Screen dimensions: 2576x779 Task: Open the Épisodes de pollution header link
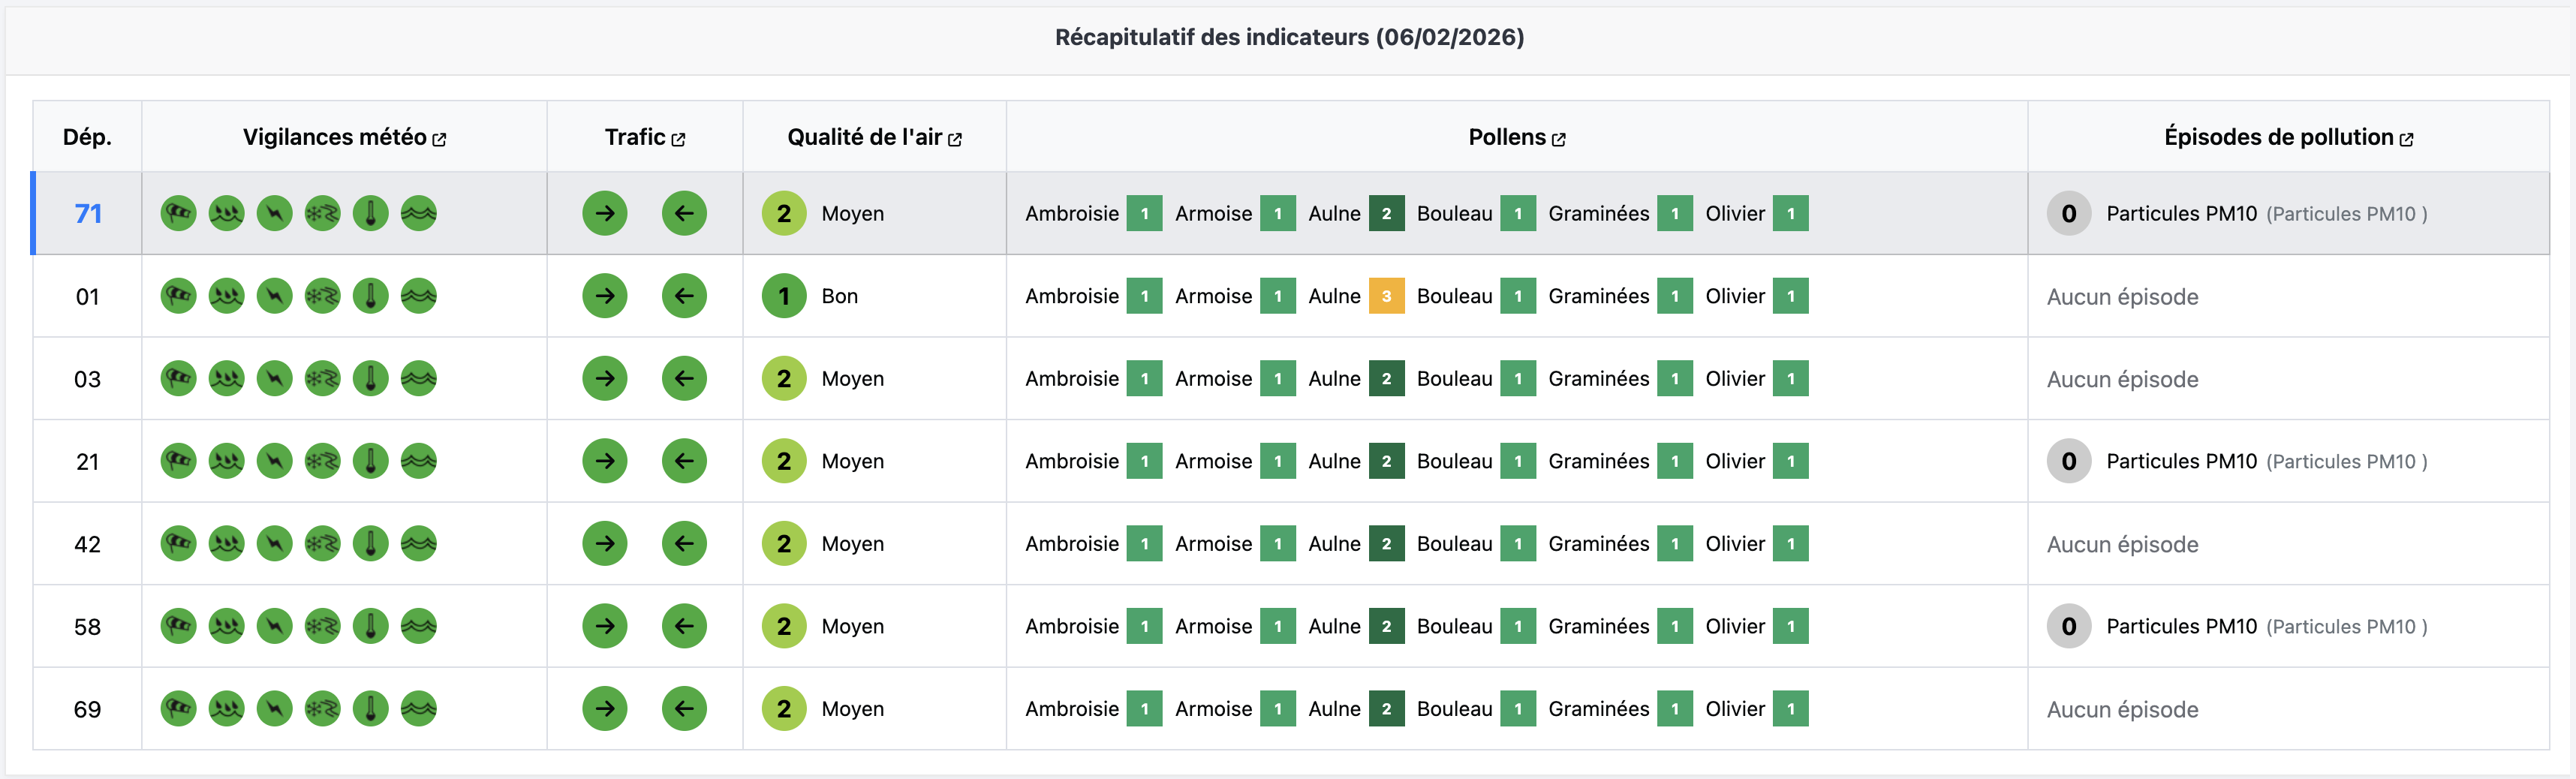tap(2406, 139)
